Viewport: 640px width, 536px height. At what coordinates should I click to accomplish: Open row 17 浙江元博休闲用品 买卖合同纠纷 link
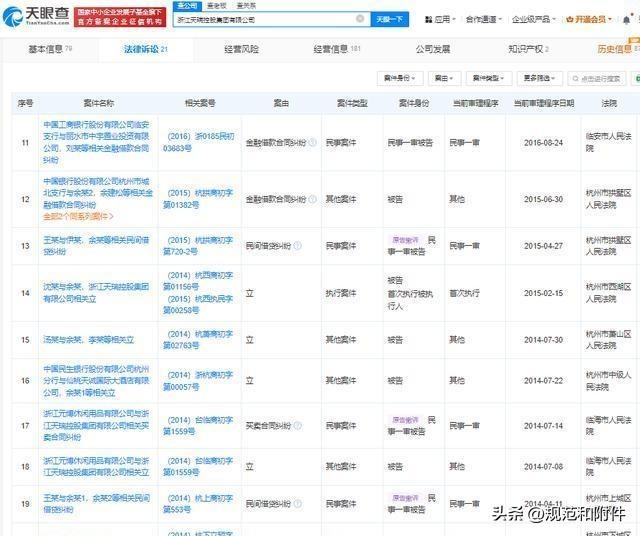coord(96,425)
